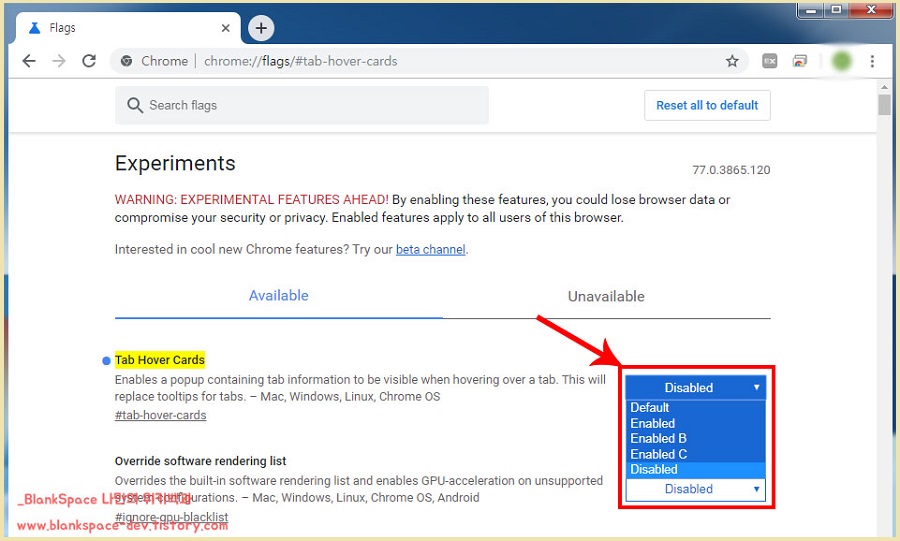Click the magnifier icon in Search flags
This screenshot has width=900, height=541.
[x=135, y=105]
